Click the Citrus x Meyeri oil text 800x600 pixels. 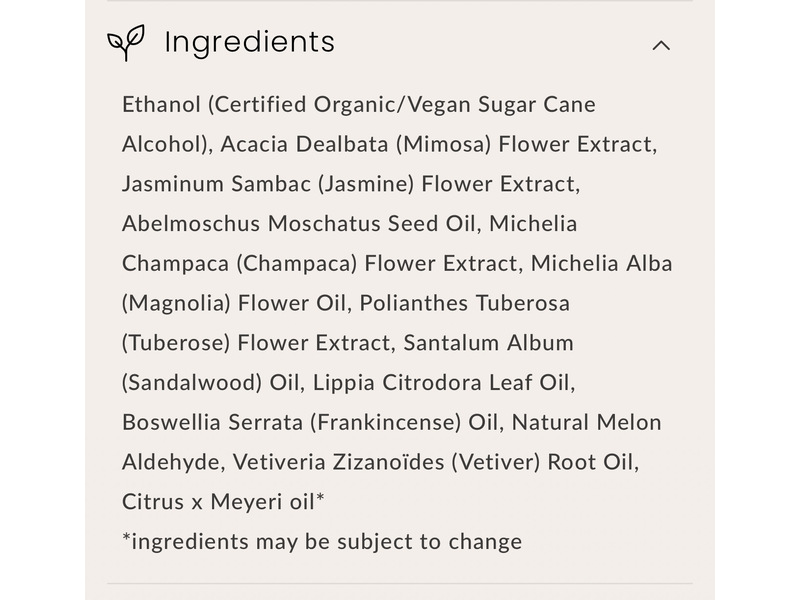[x=223, y=502]
